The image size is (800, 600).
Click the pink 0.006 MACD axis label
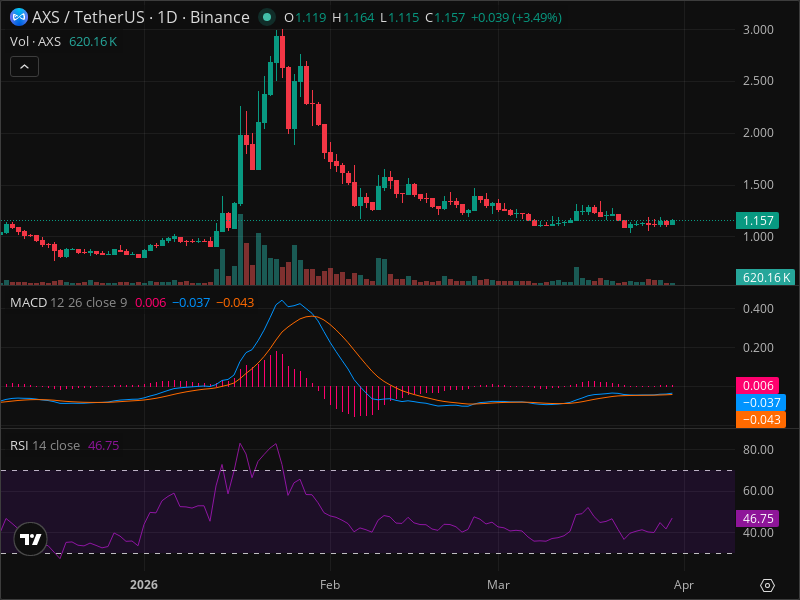tap(757, 386)
